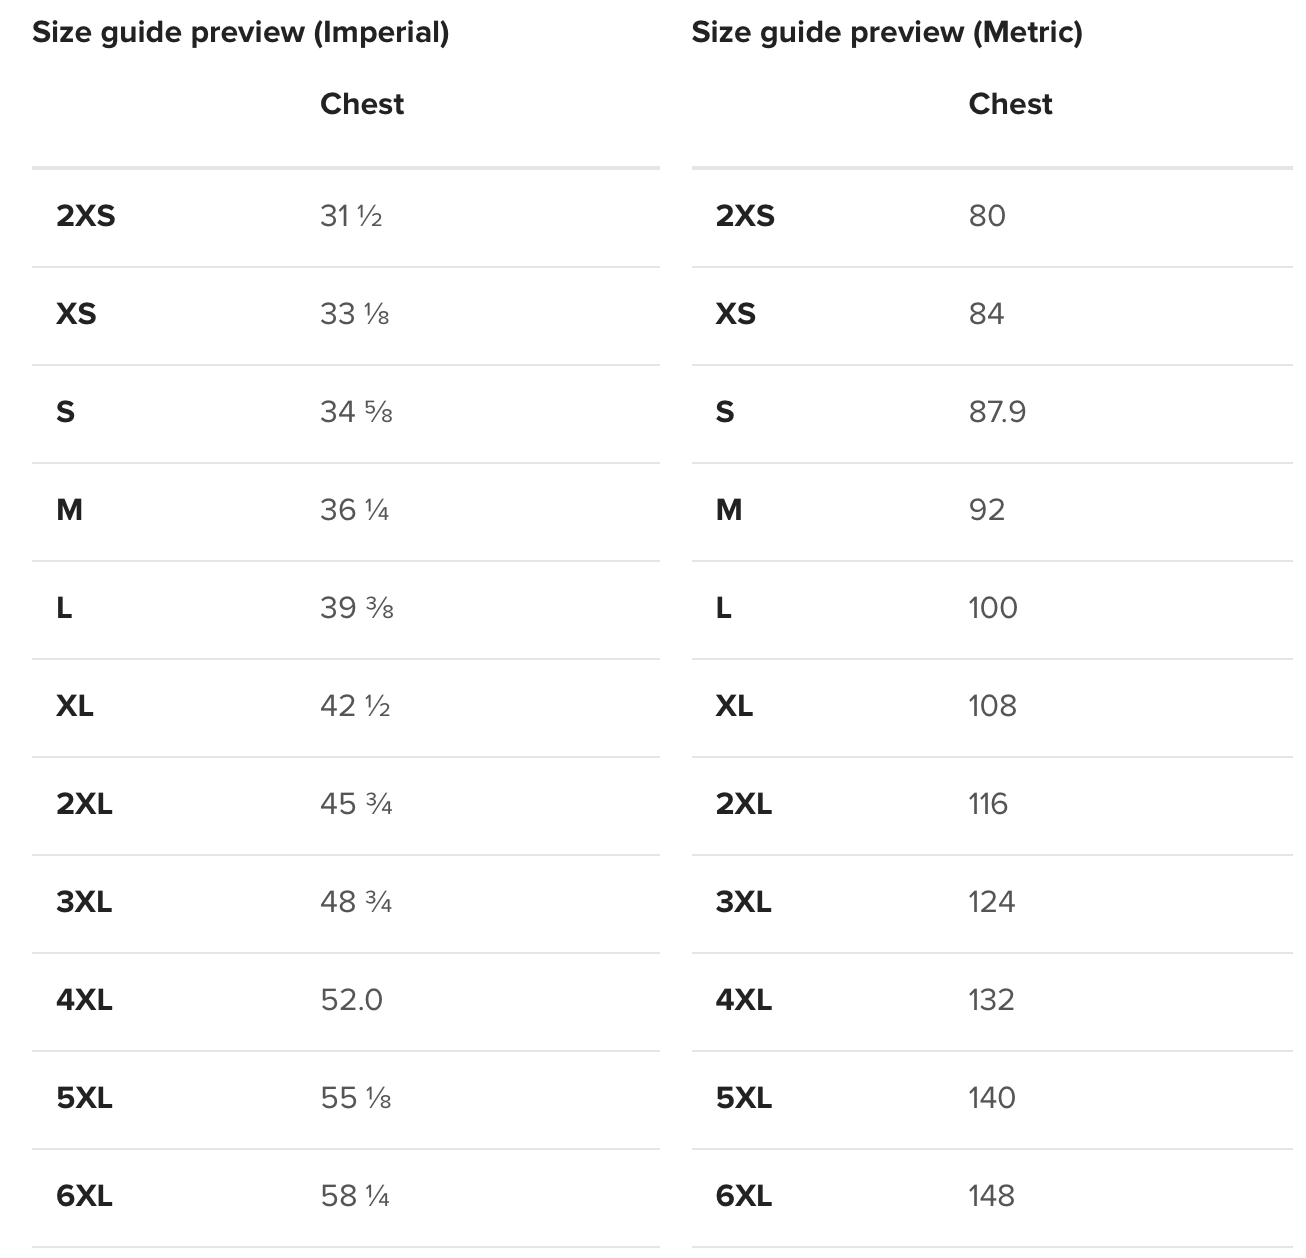
Task: Click the 34 ⅝ Imperial chest value
Action: 356,412
